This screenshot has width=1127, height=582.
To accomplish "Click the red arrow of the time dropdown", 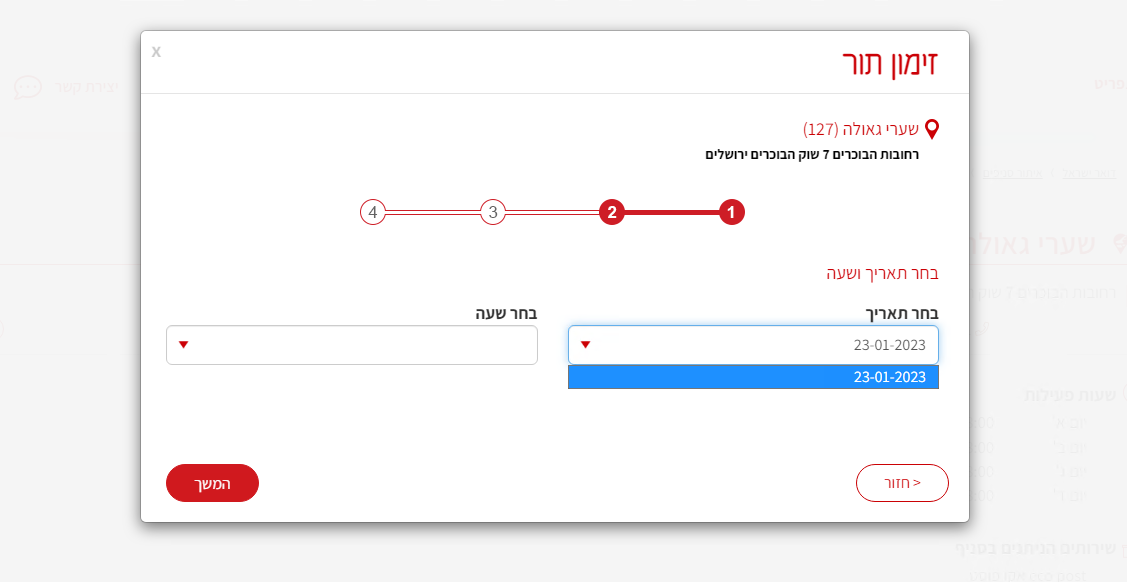I will (x=184, y=345).
